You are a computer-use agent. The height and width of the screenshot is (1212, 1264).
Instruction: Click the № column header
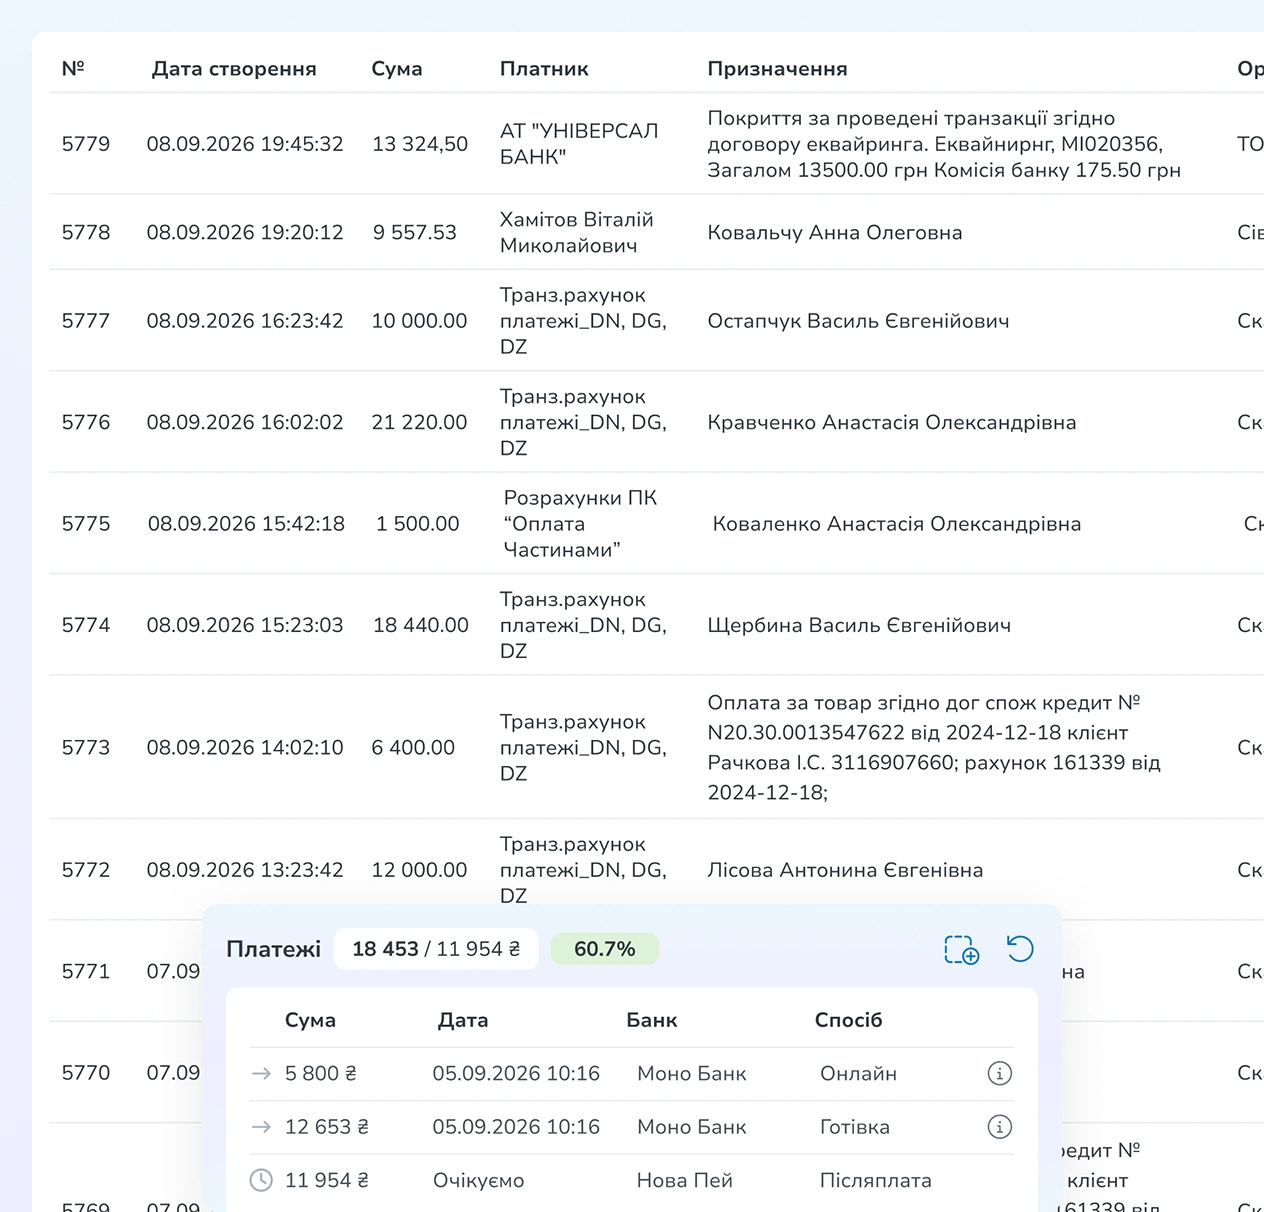click(73, 69)
